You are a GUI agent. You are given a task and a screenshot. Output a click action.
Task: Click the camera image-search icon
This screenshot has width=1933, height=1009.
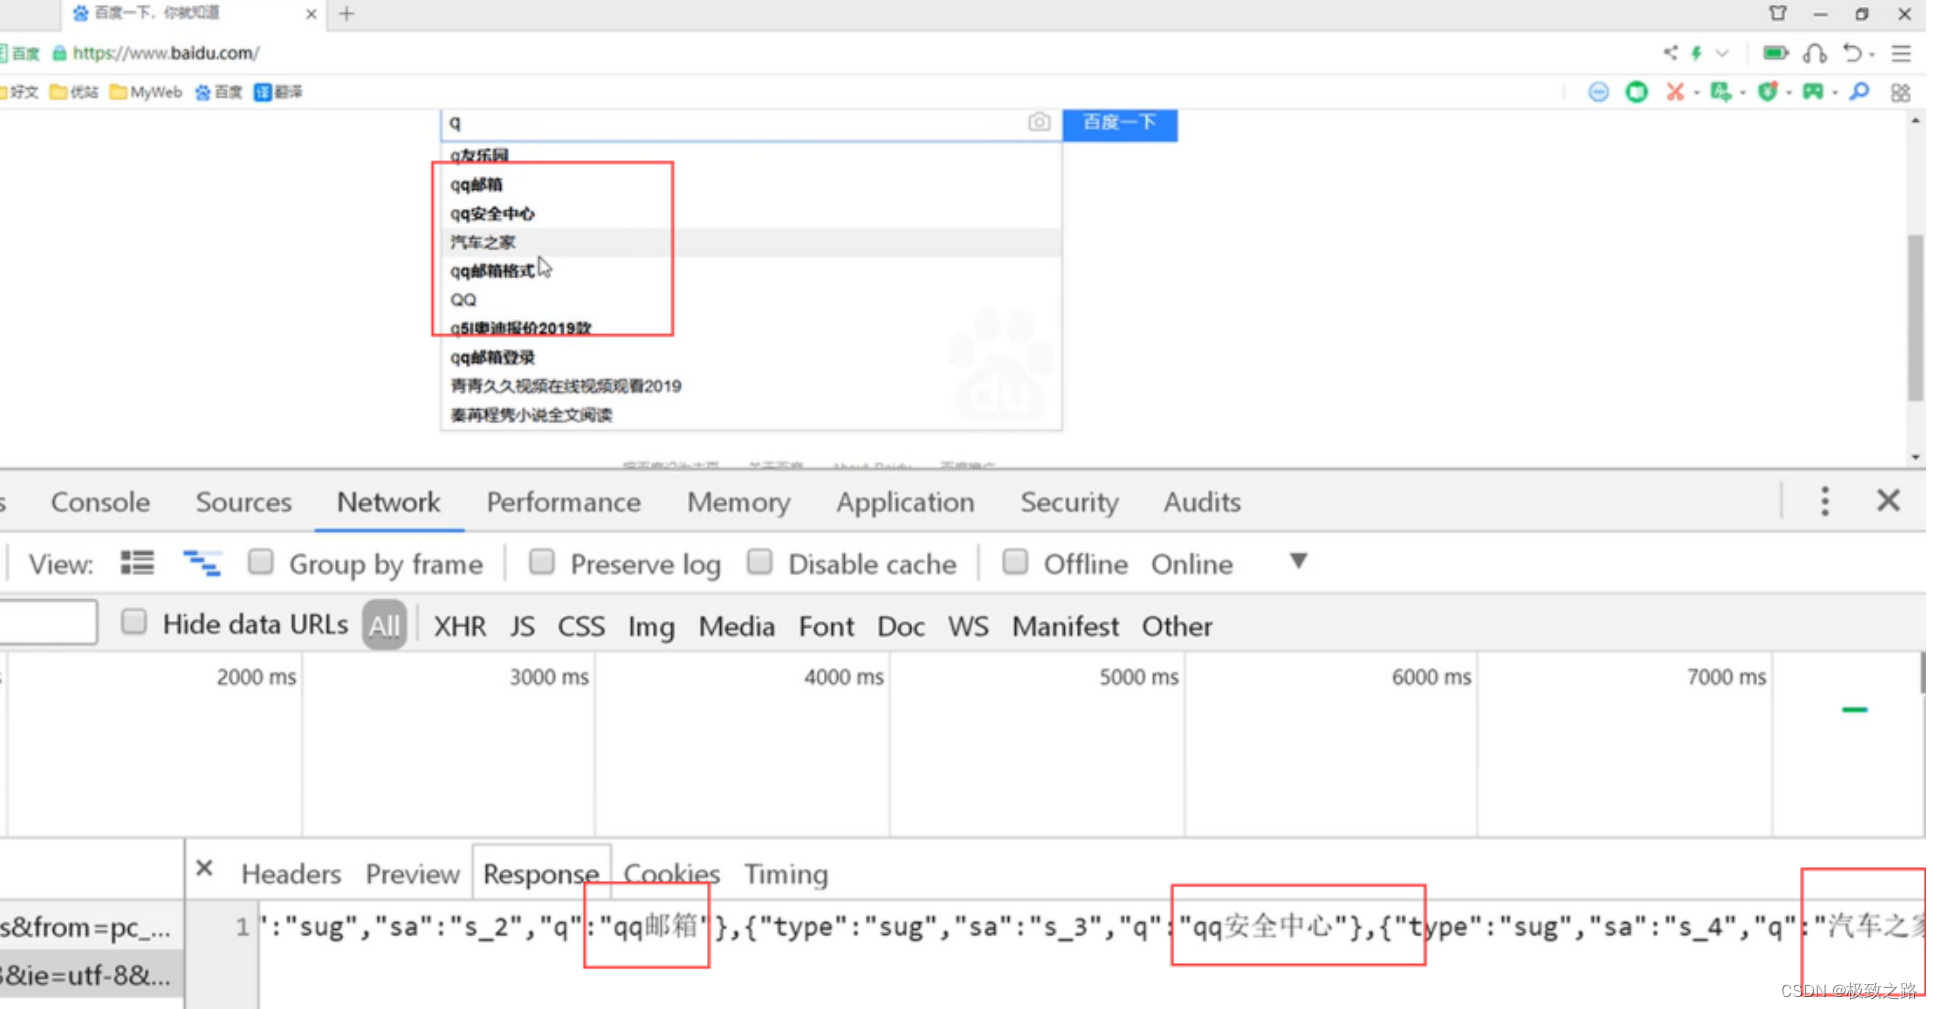(1039, 122)
